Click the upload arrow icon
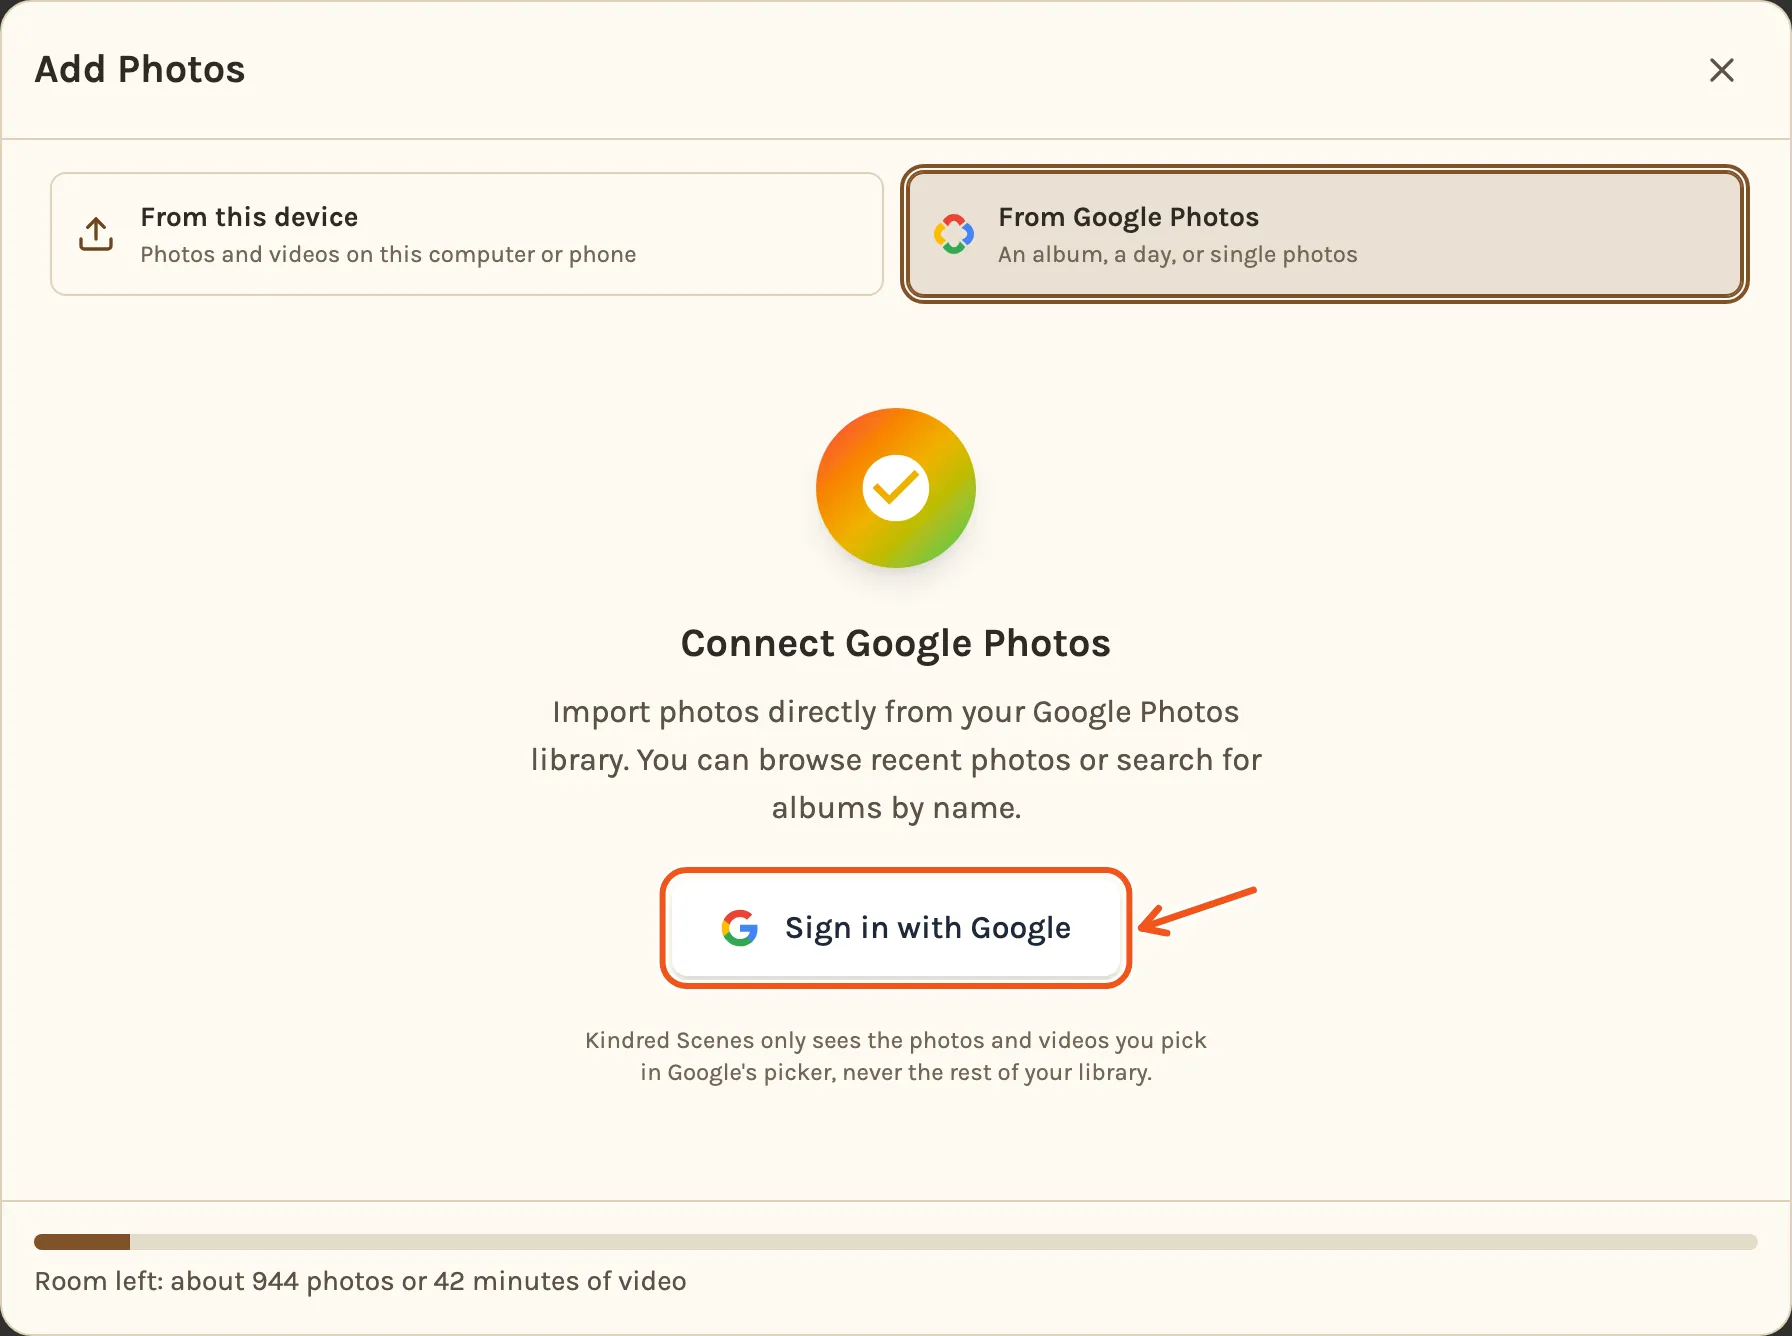The height and width of the screenshot is (1336, 1792). click(96, 234)
